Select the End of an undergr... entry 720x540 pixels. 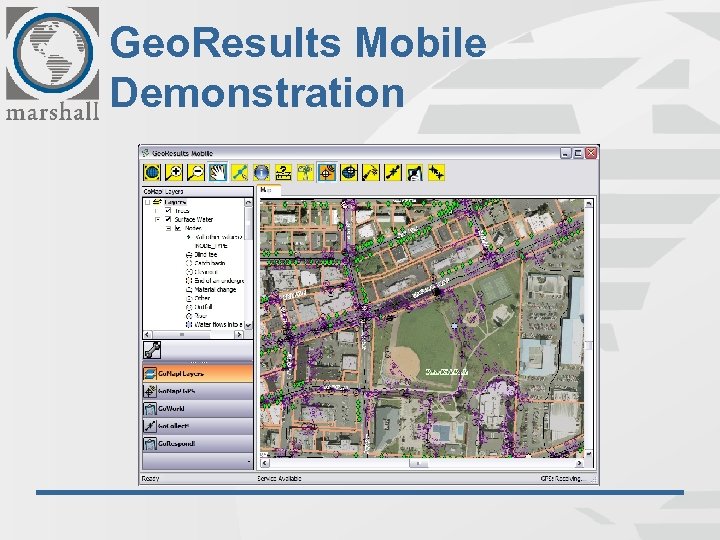[x=214, y=281]
